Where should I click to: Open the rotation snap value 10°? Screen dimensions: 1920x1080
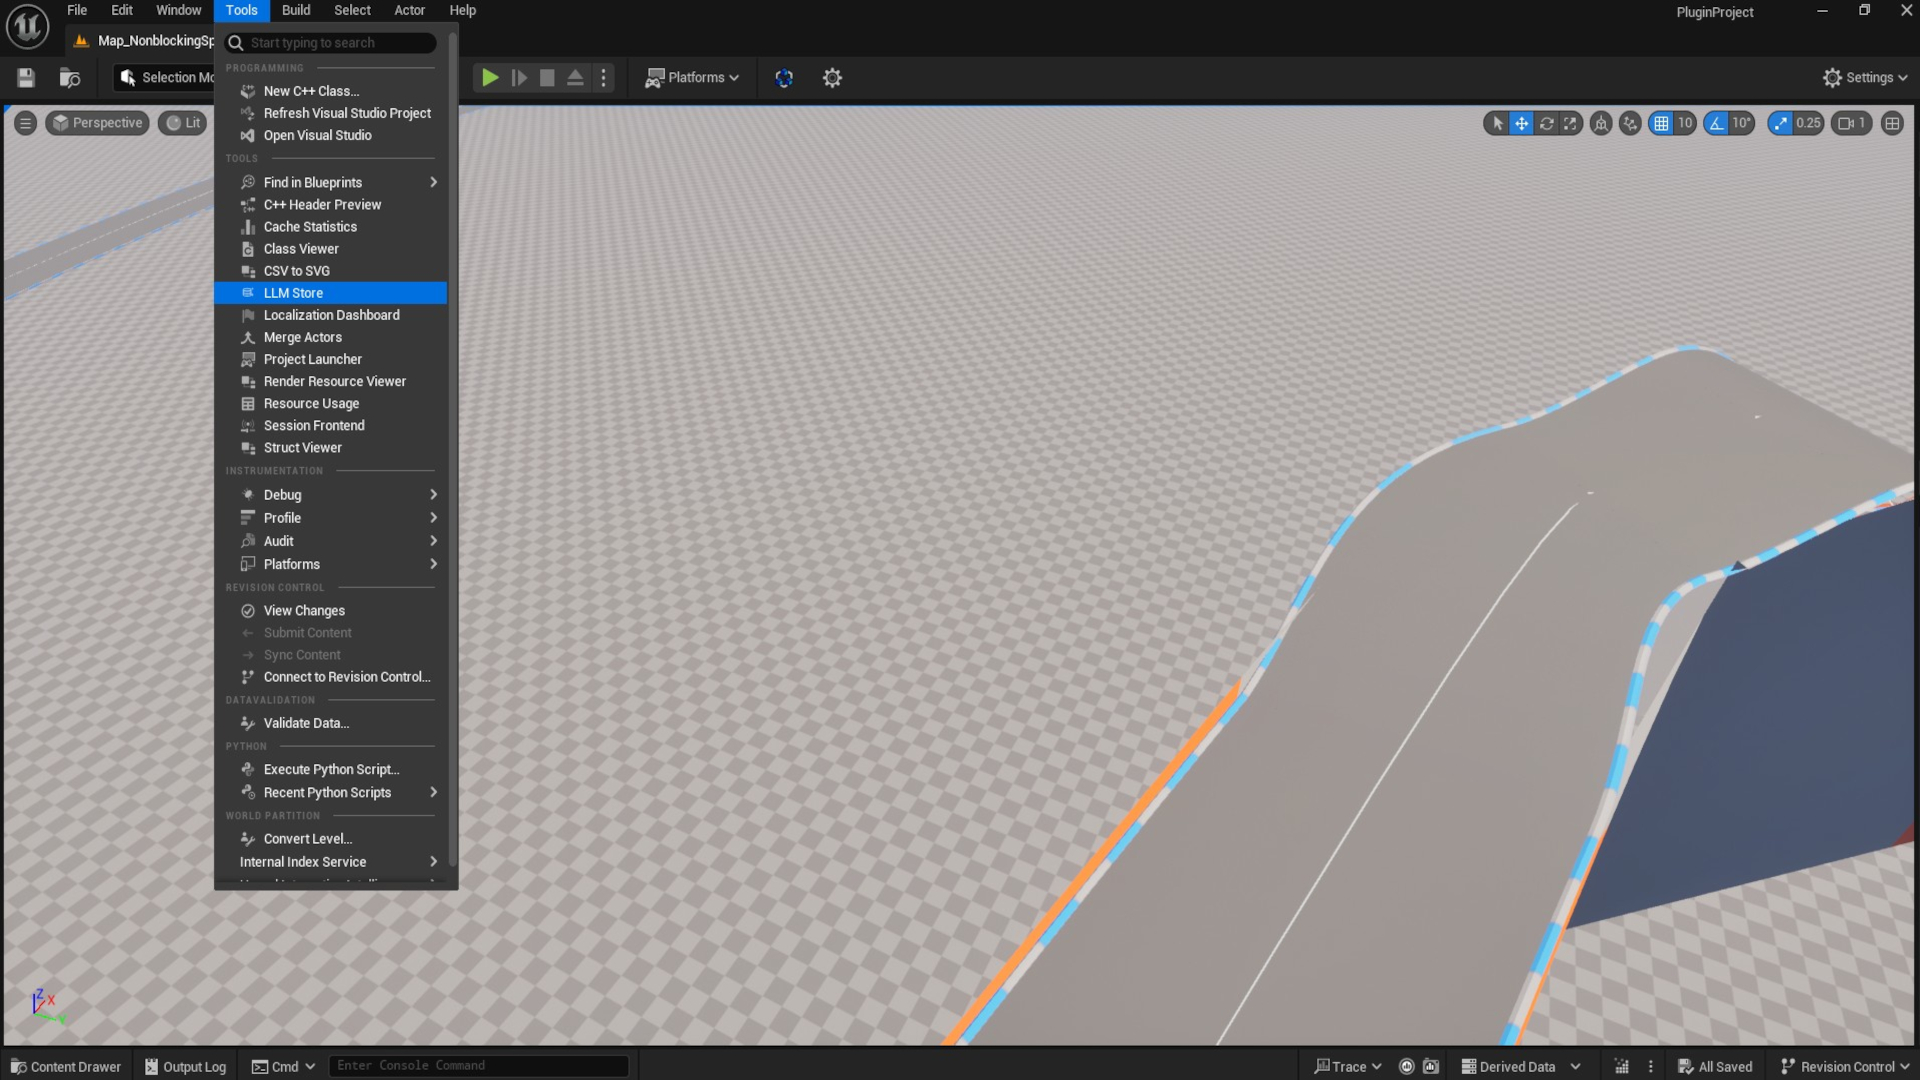tap(1742, 123)
